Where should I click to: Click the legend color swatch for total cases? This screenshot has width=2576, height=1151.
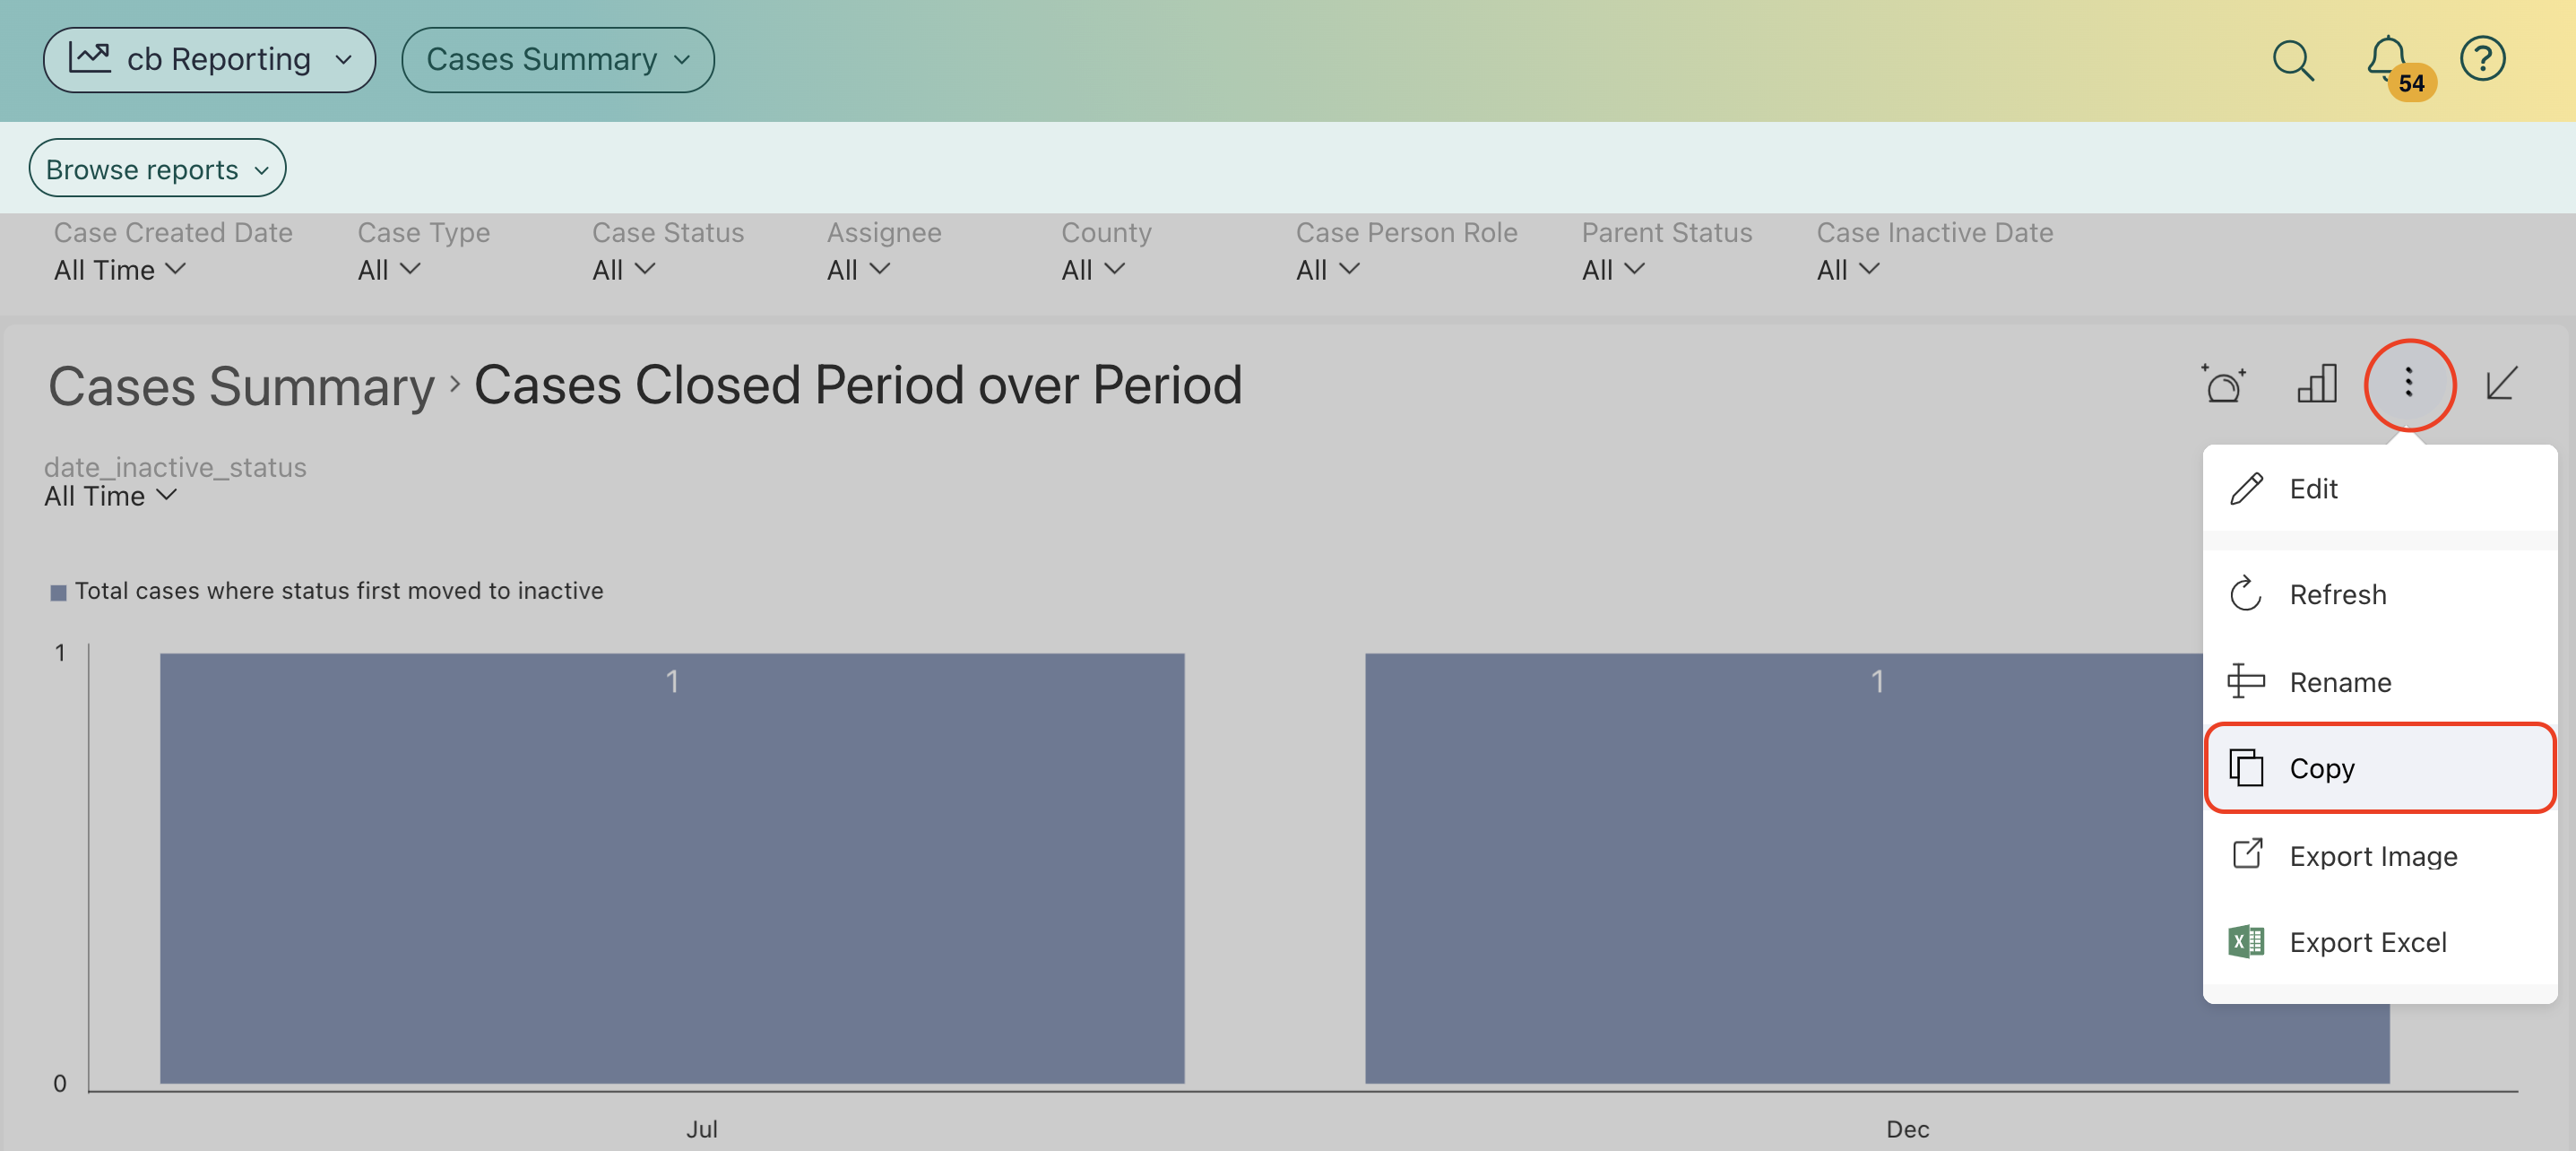58,593
